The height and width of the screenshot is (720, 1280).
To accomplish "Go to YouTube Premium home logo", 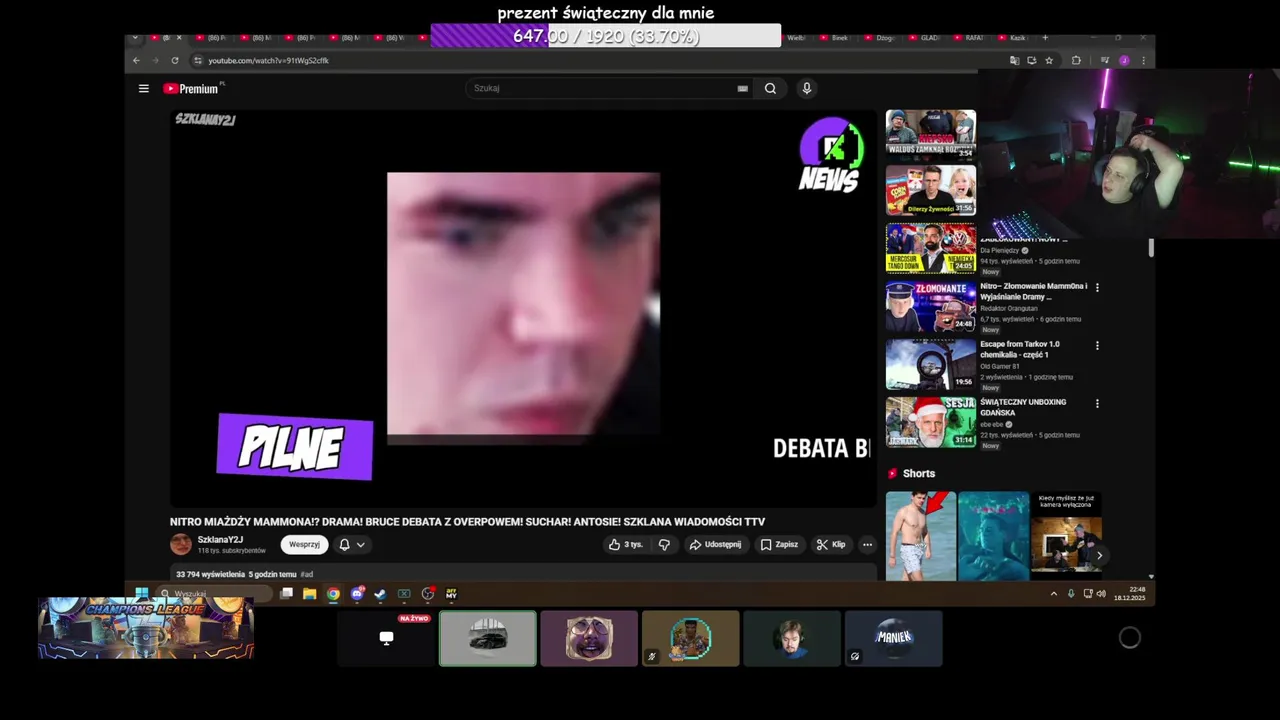I will [x=191, y=88].
